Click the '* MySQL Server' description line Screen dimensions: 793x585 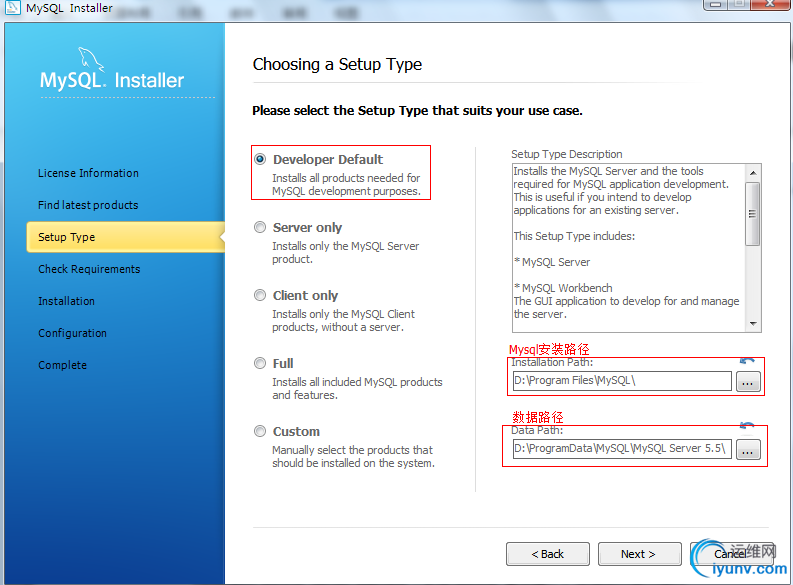point(552,262)
